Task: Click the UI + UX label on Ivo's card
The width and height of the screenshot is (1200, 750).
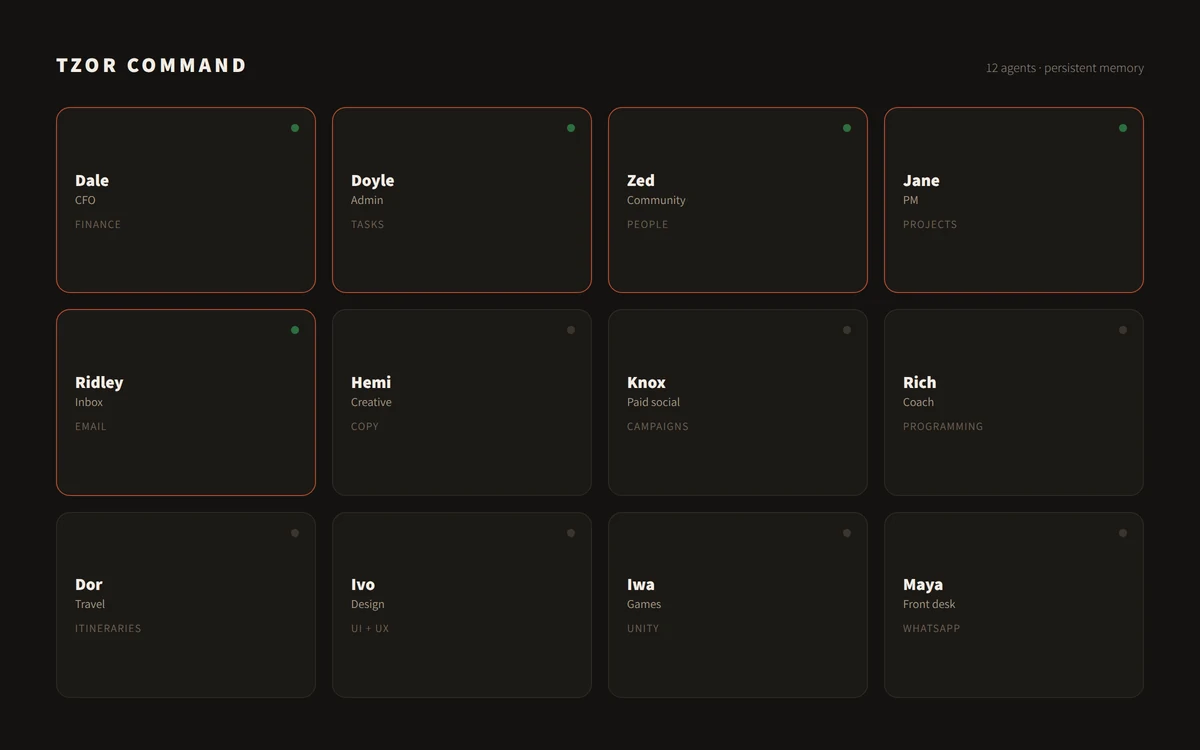Action: pyautogui.click(x=370, y=629)
